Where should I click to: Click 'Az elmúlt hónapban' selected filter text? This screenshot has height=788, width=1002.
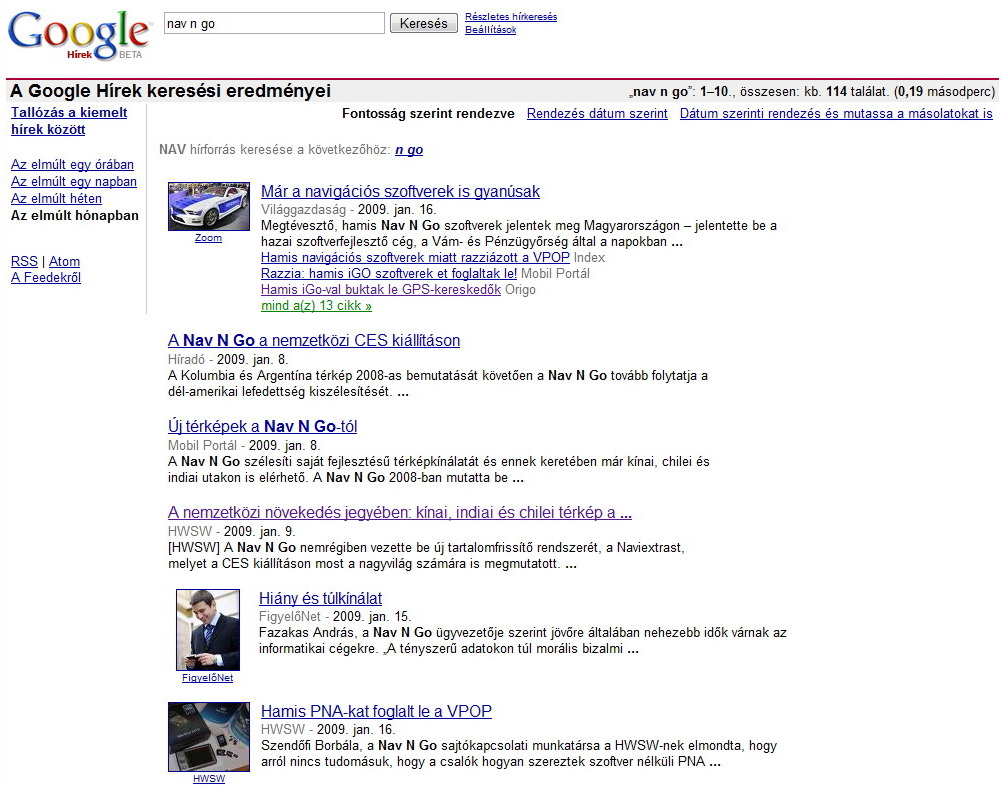pos(75,215)
